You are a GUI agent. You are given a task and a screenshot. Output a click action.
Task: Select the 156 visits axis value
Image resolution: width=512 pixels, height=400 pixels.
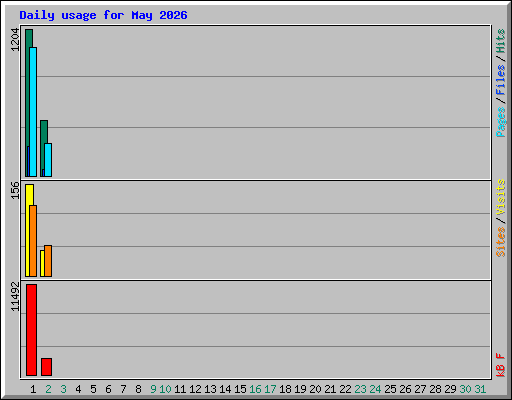tap(15, 190)
